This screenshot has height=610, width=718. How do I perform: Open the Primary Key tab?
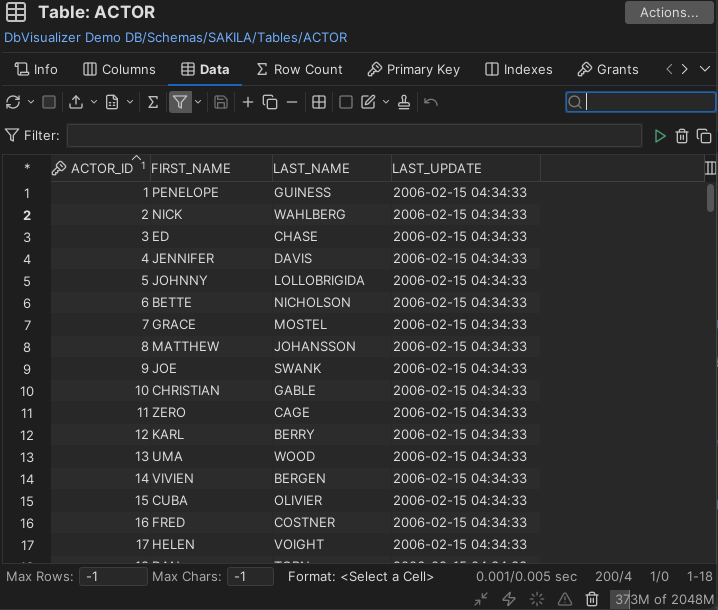click(x=413, y=69)
